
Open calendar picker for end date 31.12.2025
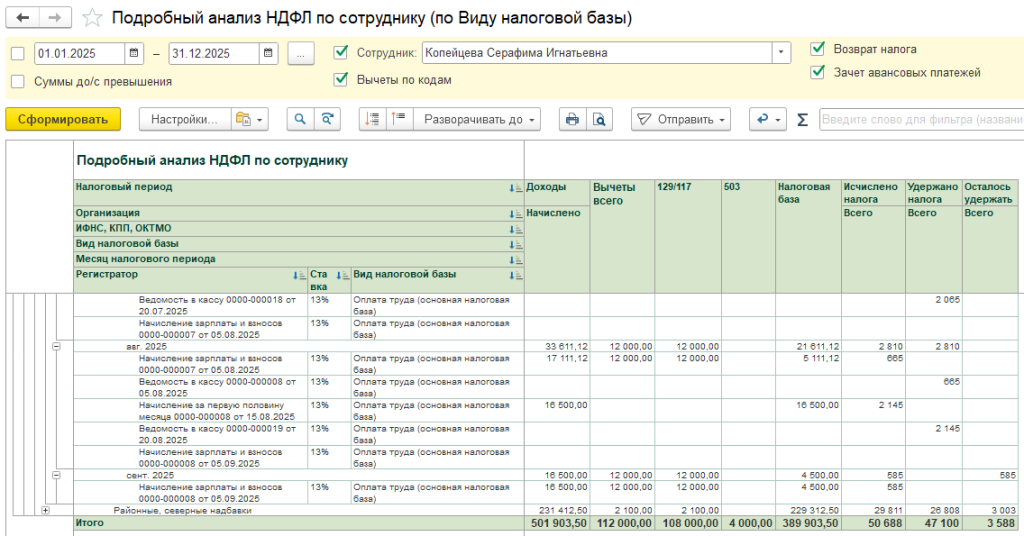point(268,53)
